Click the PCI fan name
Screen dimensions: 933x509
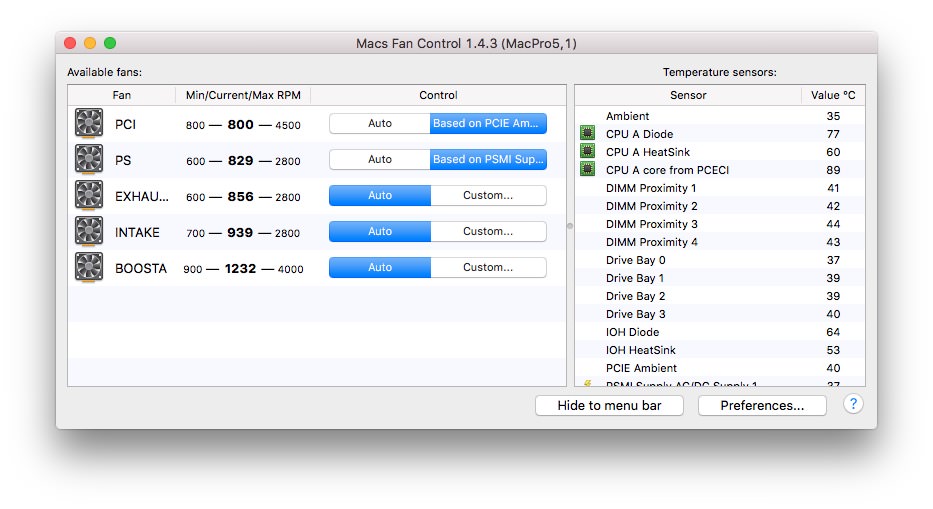point(126,124)
